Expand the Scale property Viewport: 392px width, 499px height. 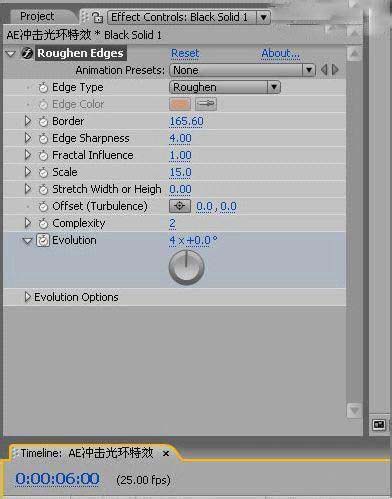(28, 172)
